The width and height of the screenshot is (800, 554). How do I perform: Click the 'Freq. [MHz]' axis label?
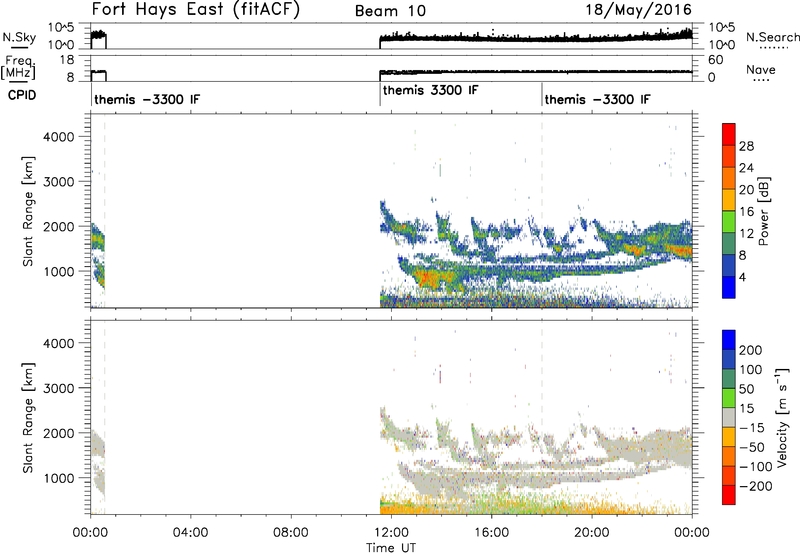[19, 67]
